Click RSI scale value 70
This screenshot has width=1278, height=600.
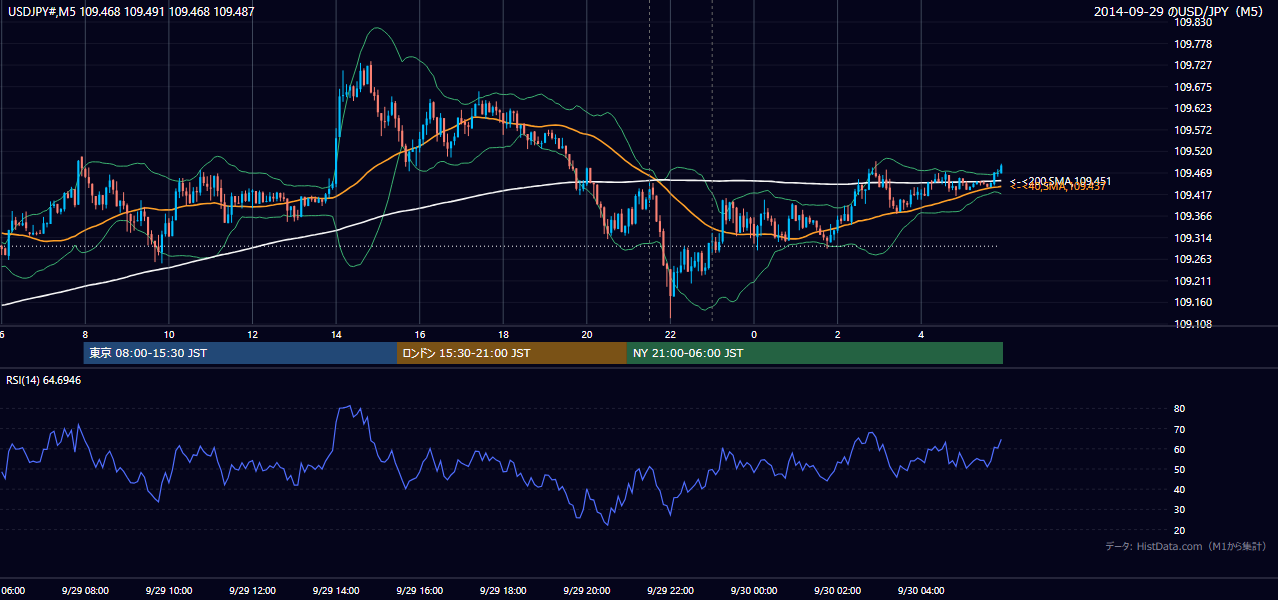click(x=1179, y=429)
